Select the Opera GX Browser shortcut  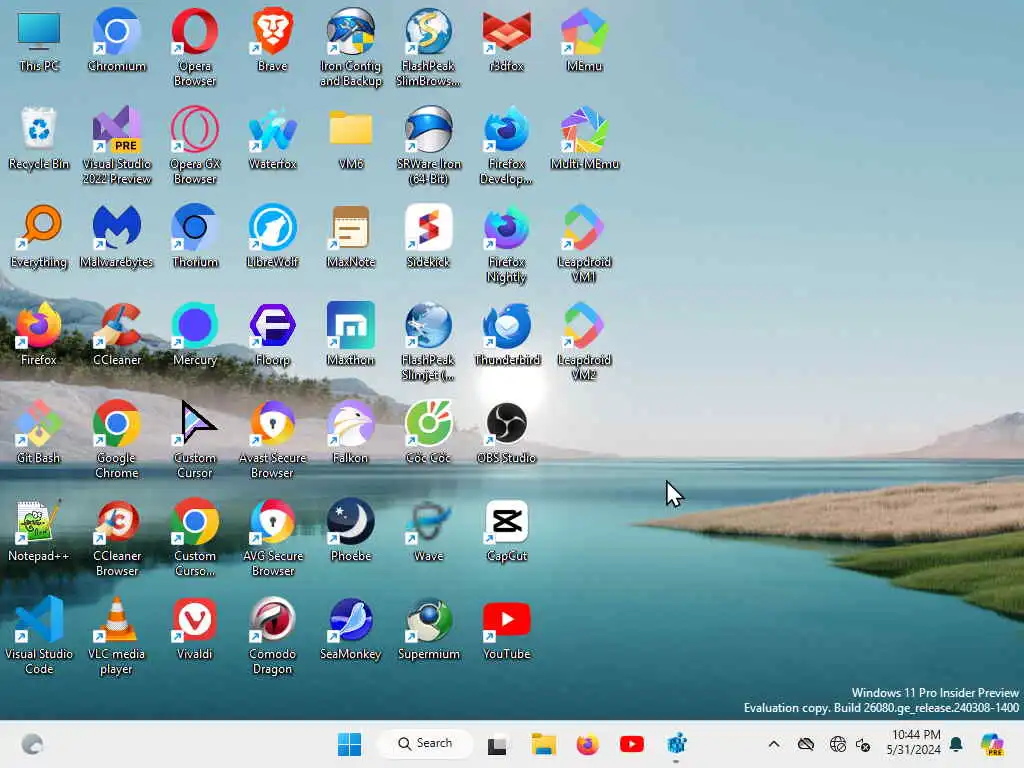pyautogui.click(x=195, y=146)
